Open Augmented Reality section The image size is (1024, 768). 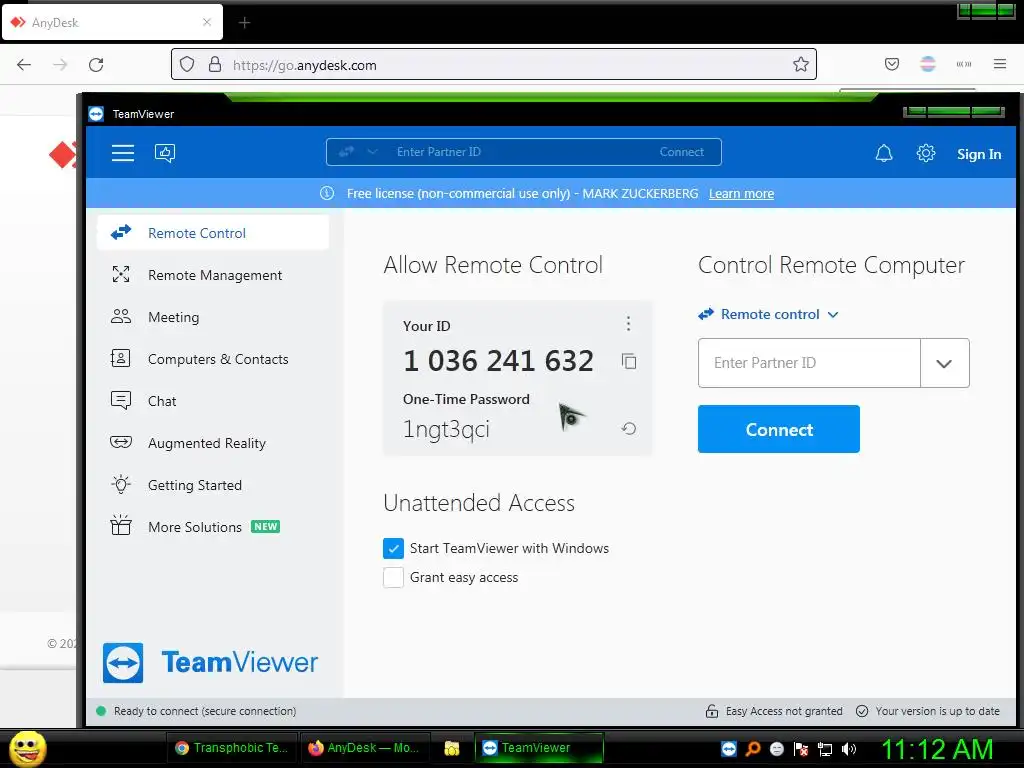[x=213, y=443]
